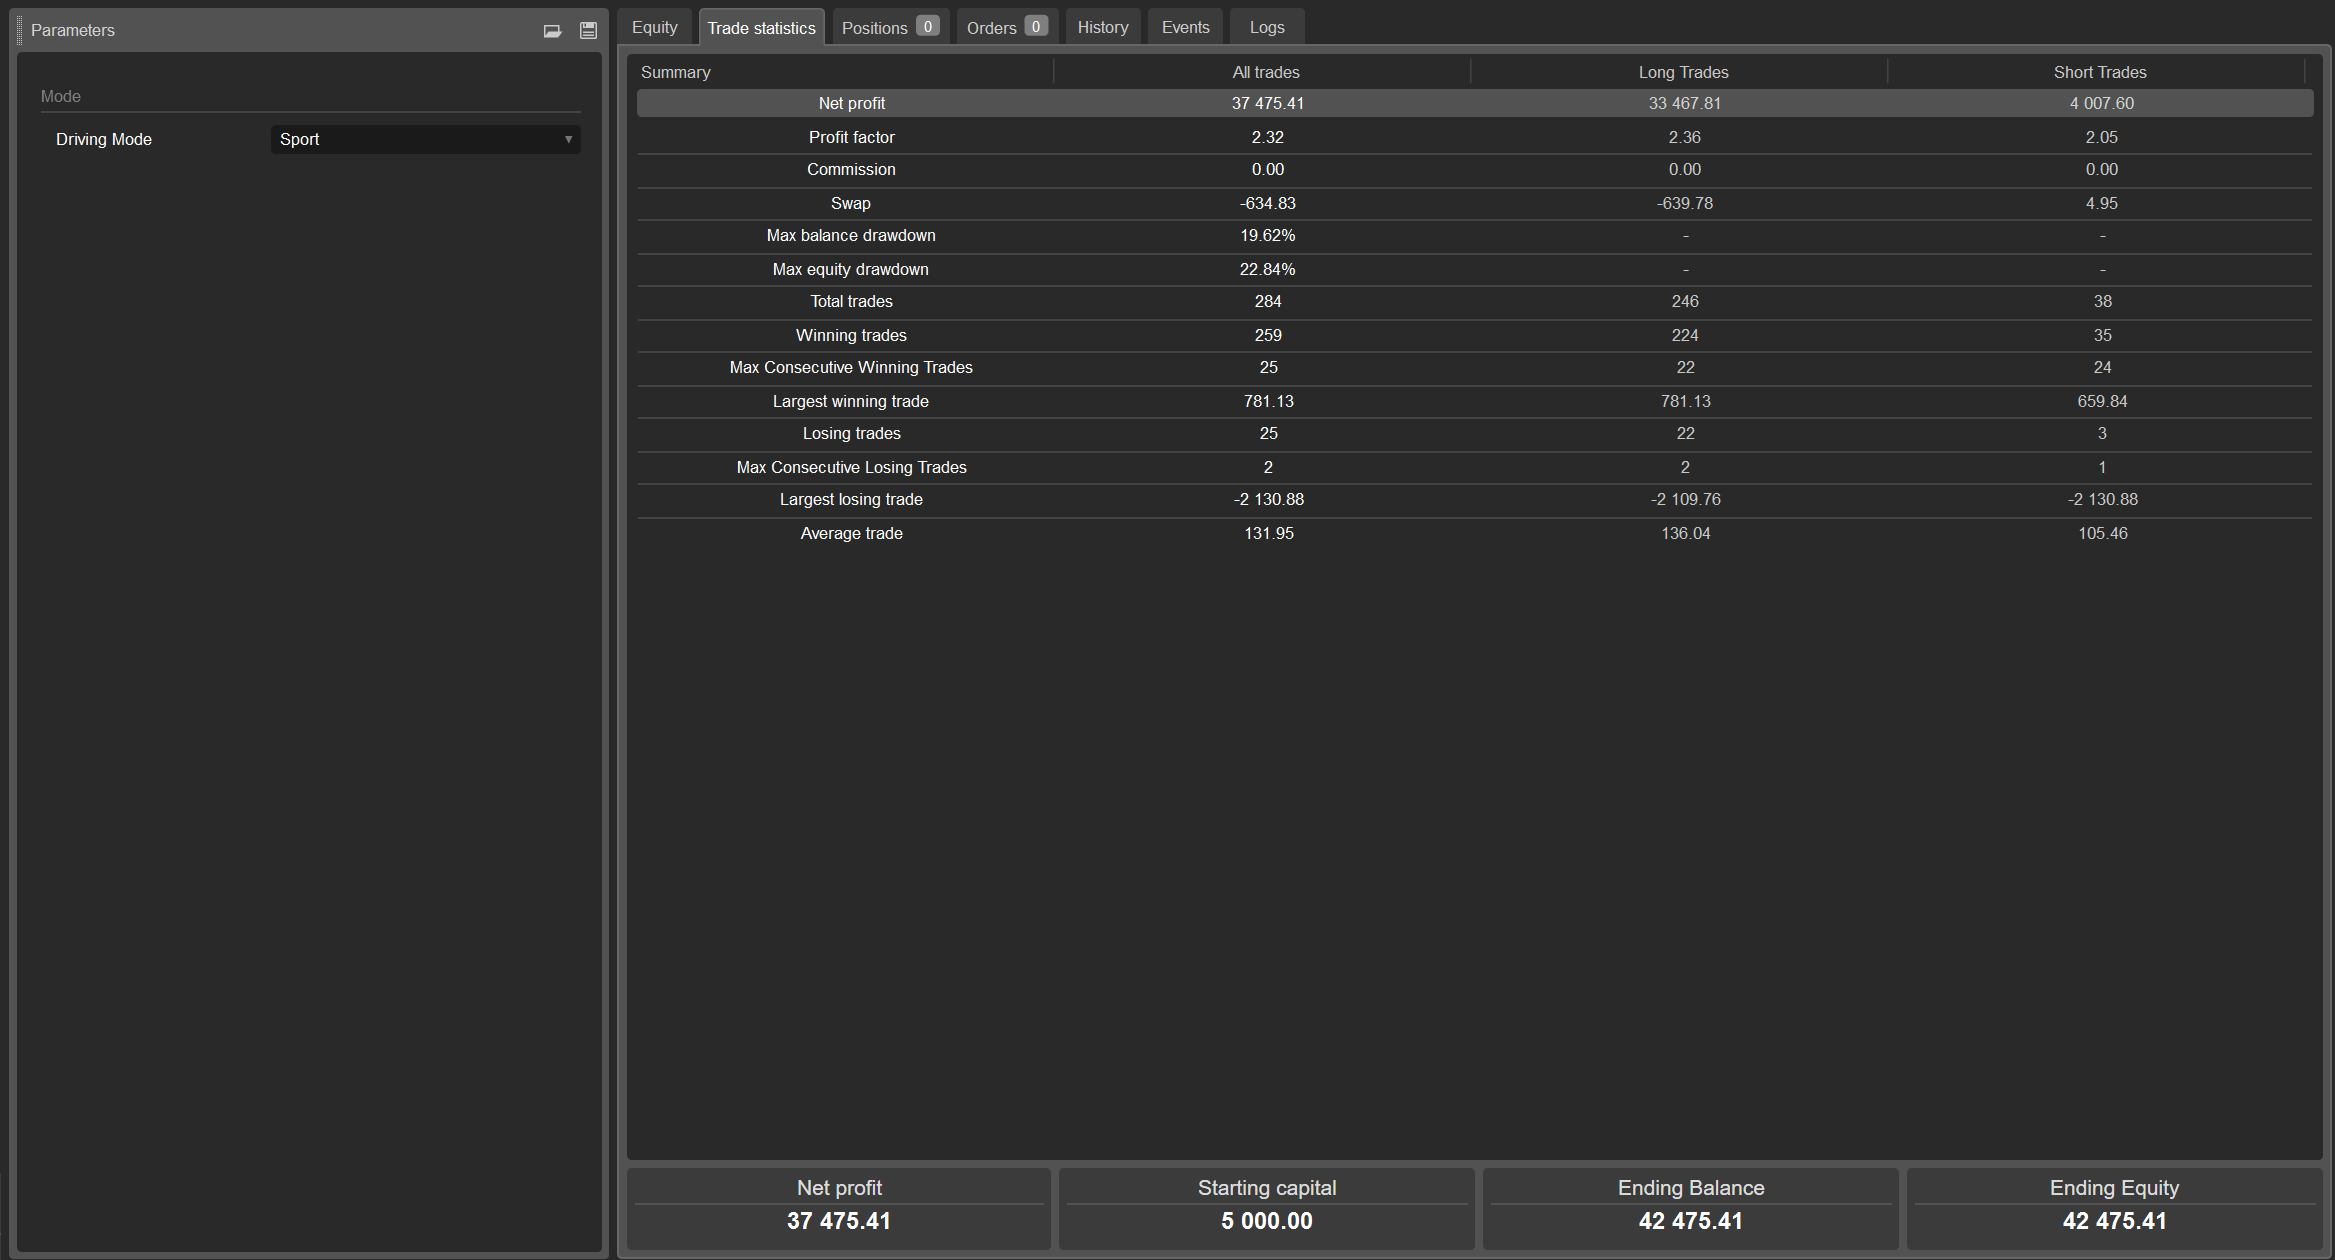Select the Trade statistics tab
Viewport: 2335px width, 1260px height.
tap(761, 28)
